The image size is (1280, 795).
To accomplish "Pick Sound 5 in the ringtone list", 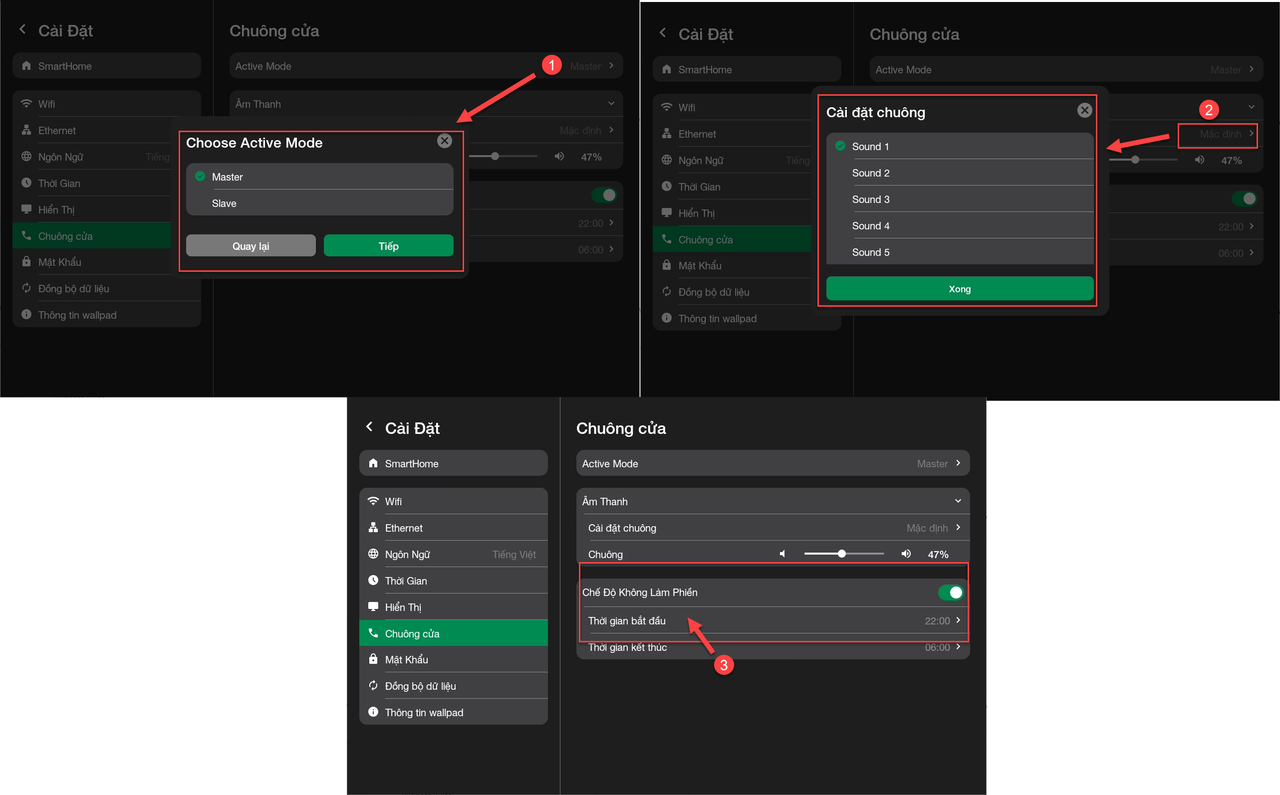I will pyautogui.click(x=870, y=252).
